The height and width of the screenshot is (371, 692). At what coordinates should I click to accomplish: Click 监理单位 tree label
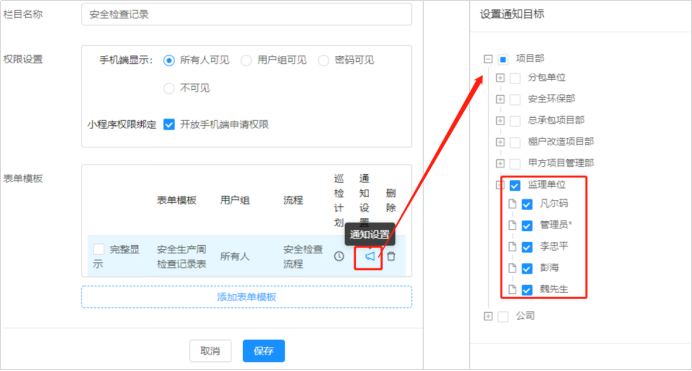[546, 184]
